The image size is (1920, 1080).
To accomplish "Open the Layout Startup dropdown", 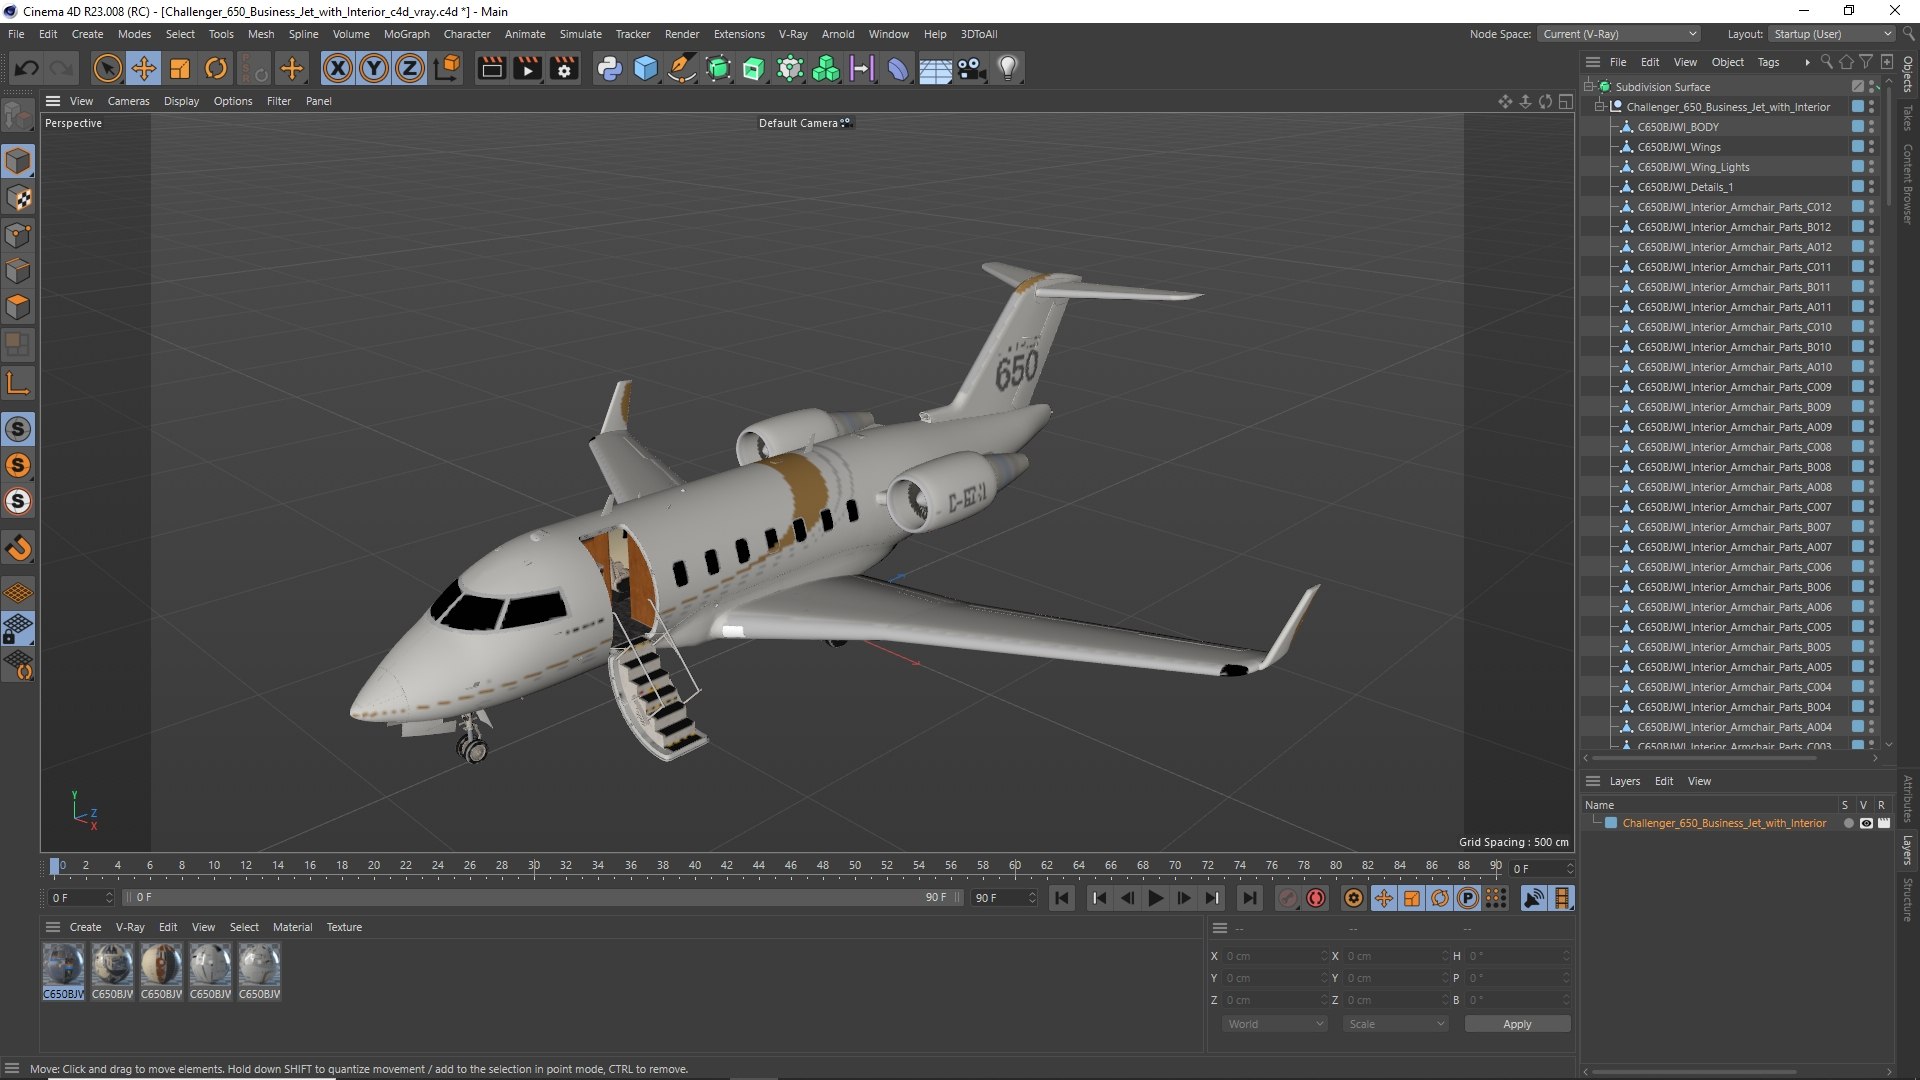I will [1832, 34].
